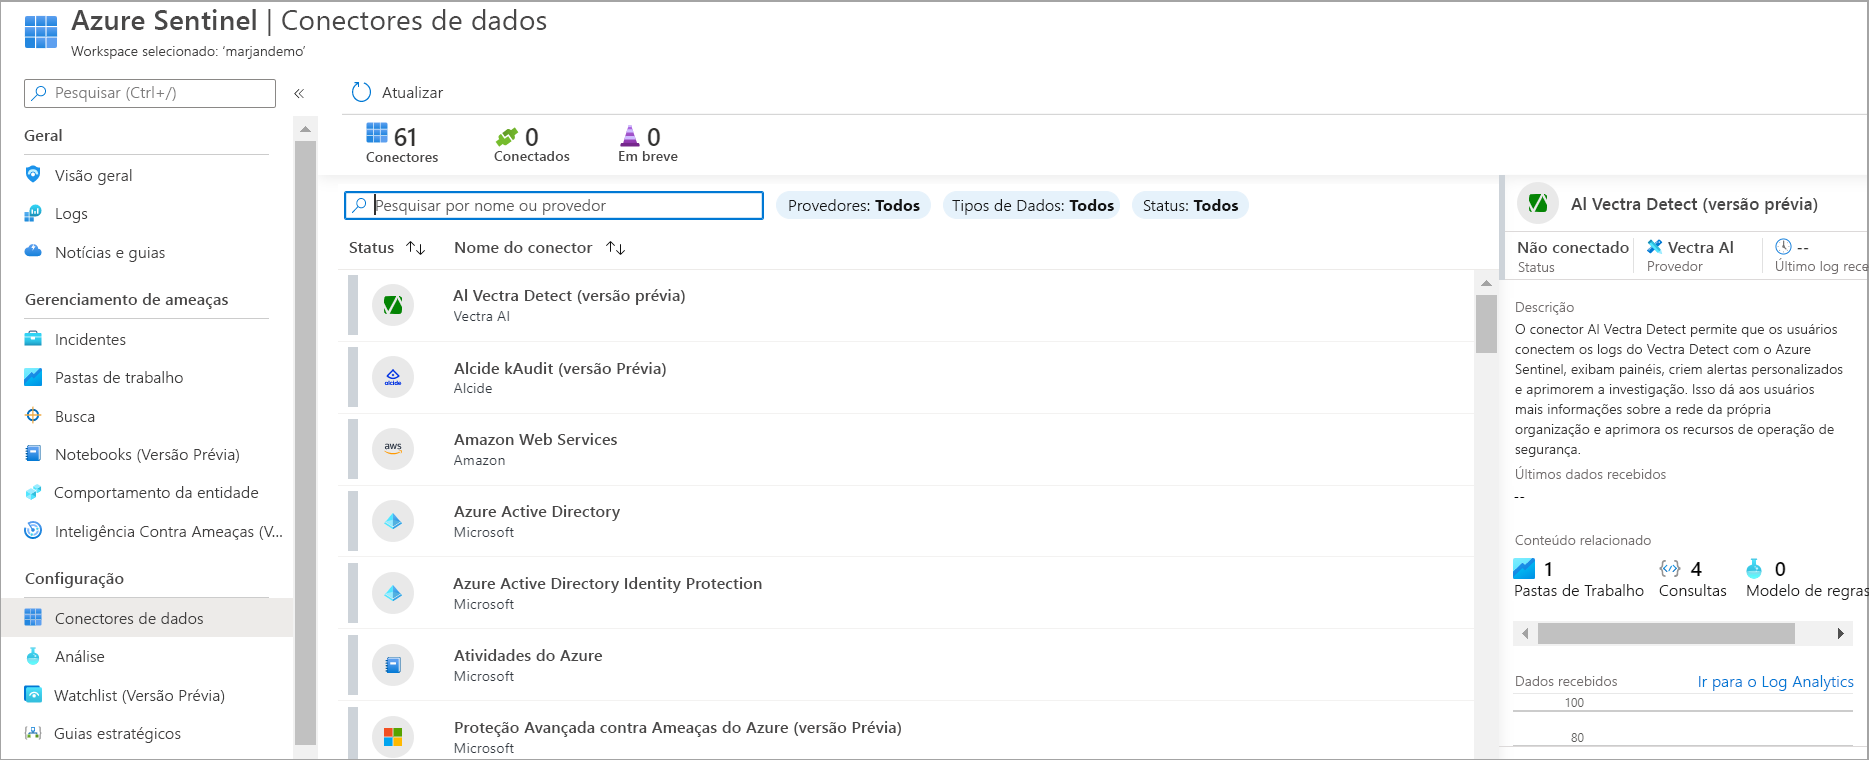
Task: Click left arrow of details horizontal scrollbar
Action: coord(1525,633)
